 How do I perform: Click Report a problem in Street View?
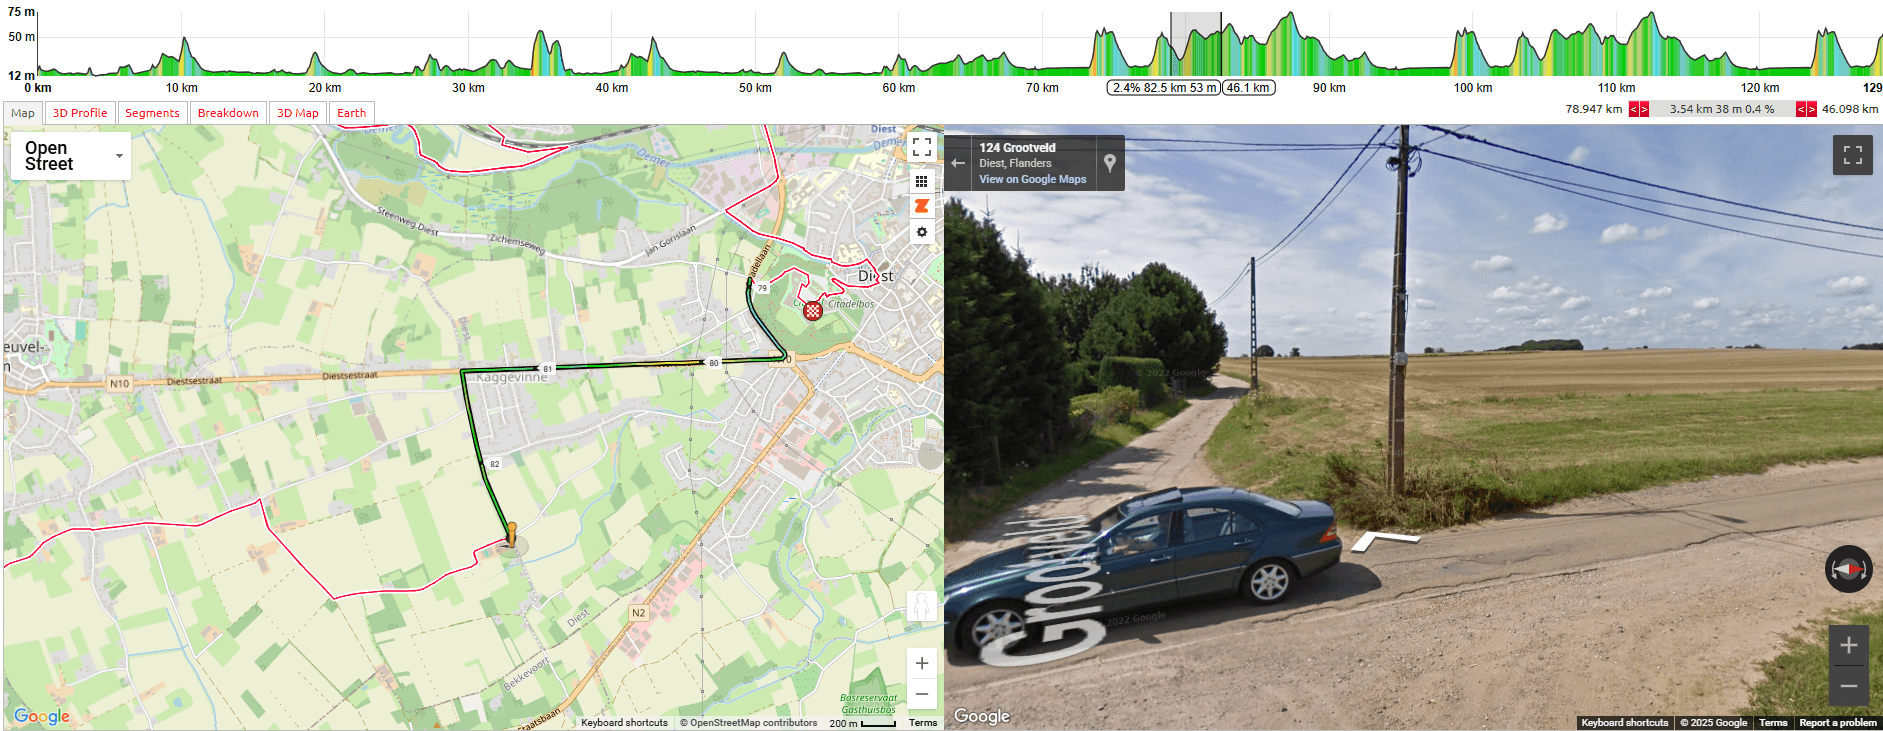[x=1838, y=723]
